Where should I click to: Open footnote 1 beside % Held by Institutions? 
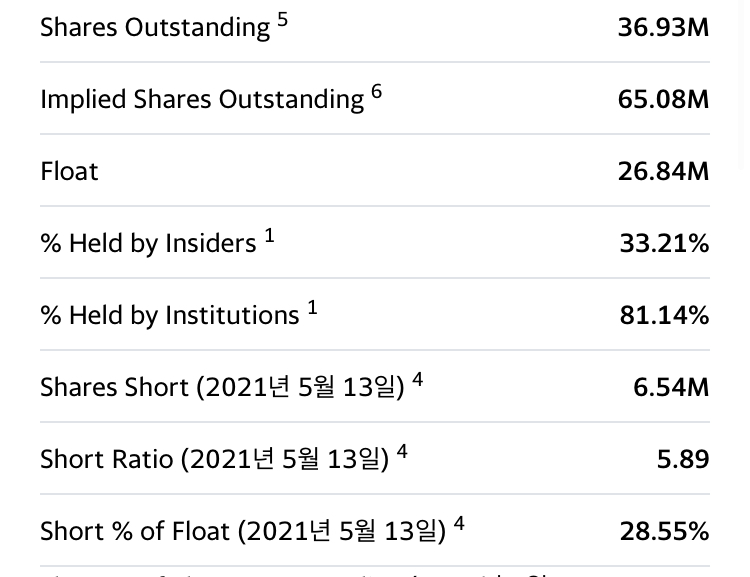(312, 308)
